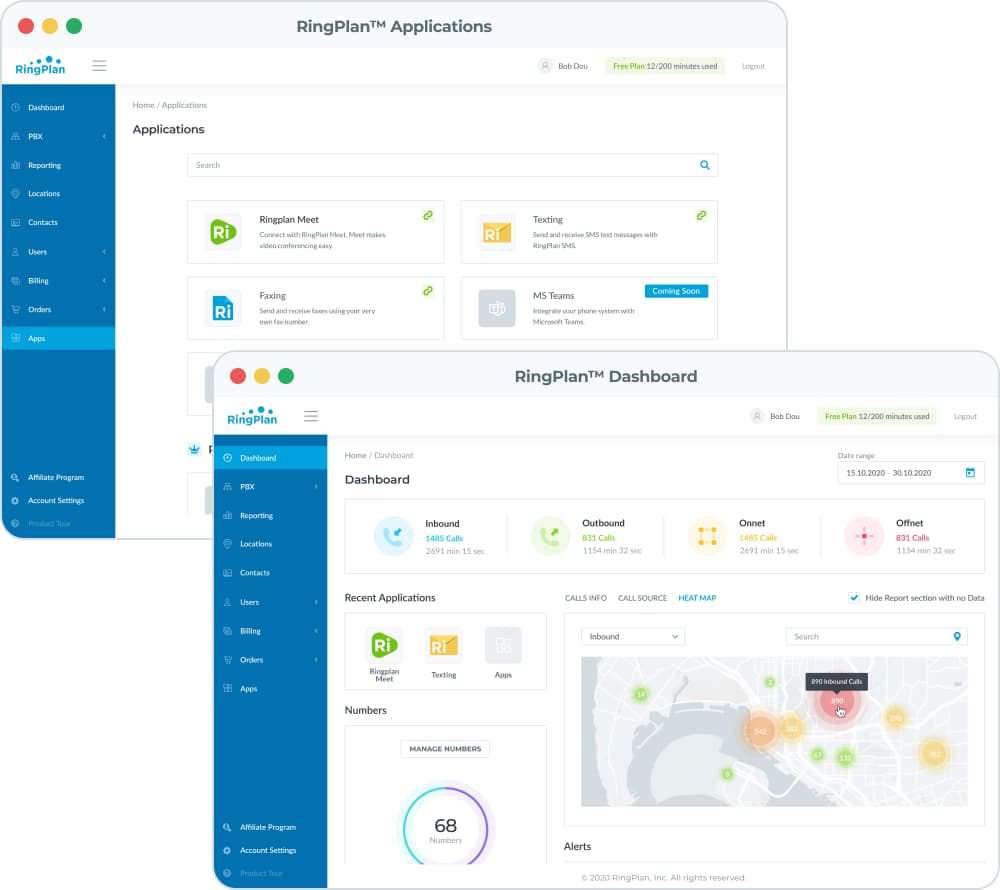This screenshot has height=890, width=1000.
Task: Open the date range calendar icon
Action: [970, 472]
